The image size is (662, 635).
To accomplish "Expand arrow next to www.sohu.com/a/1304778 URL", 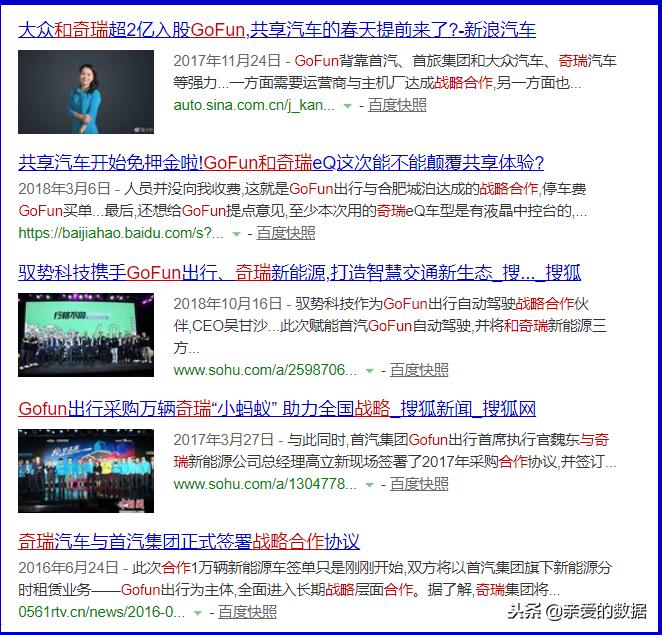I will 369,485.
